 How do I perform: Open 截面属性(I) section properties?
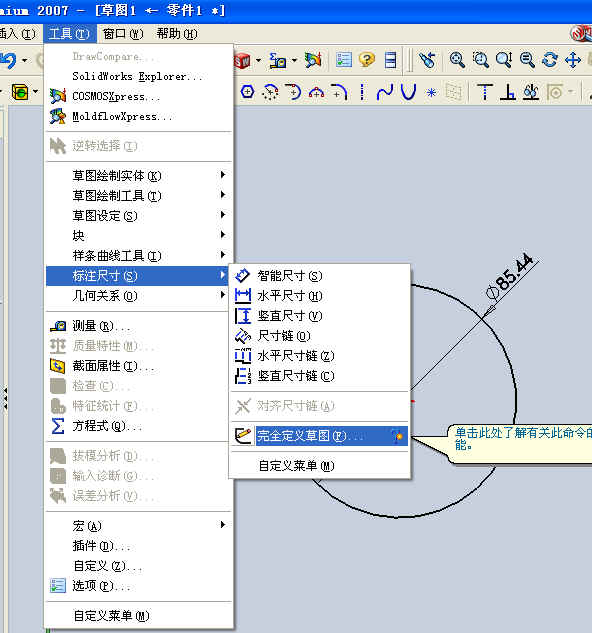coord(139,366)
